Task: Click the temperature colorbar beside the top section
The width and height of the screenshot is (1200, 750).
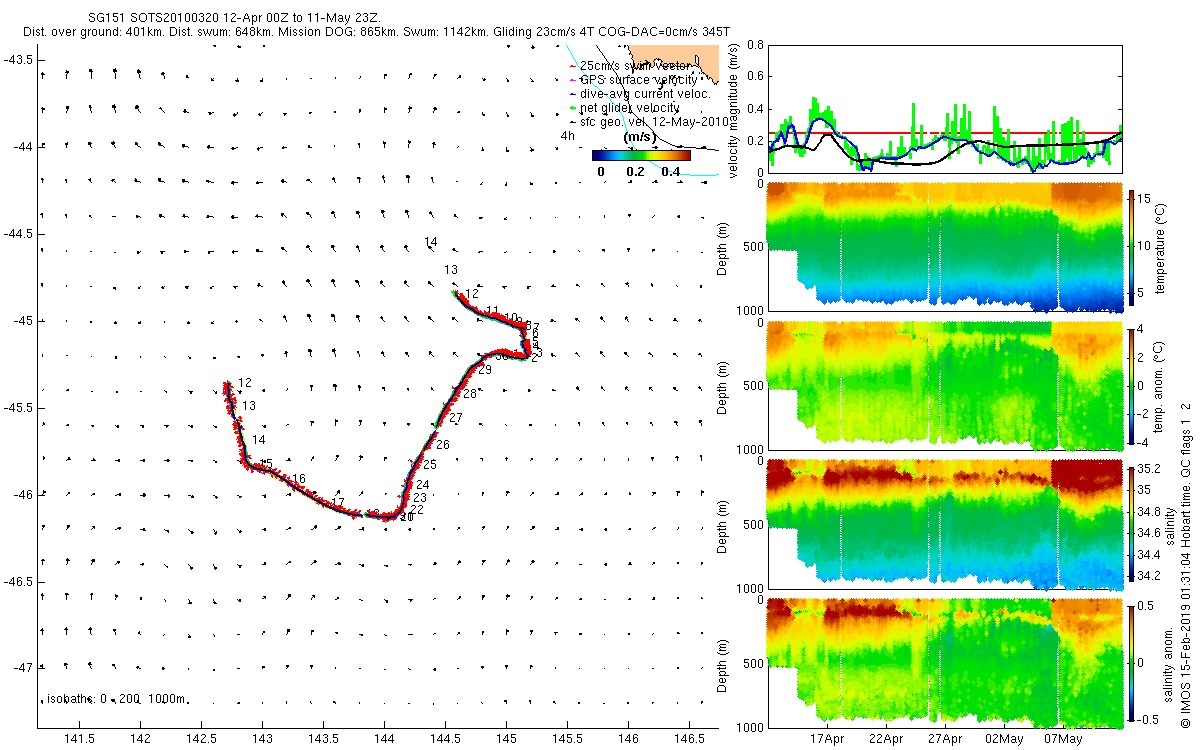Action: 1132,247
